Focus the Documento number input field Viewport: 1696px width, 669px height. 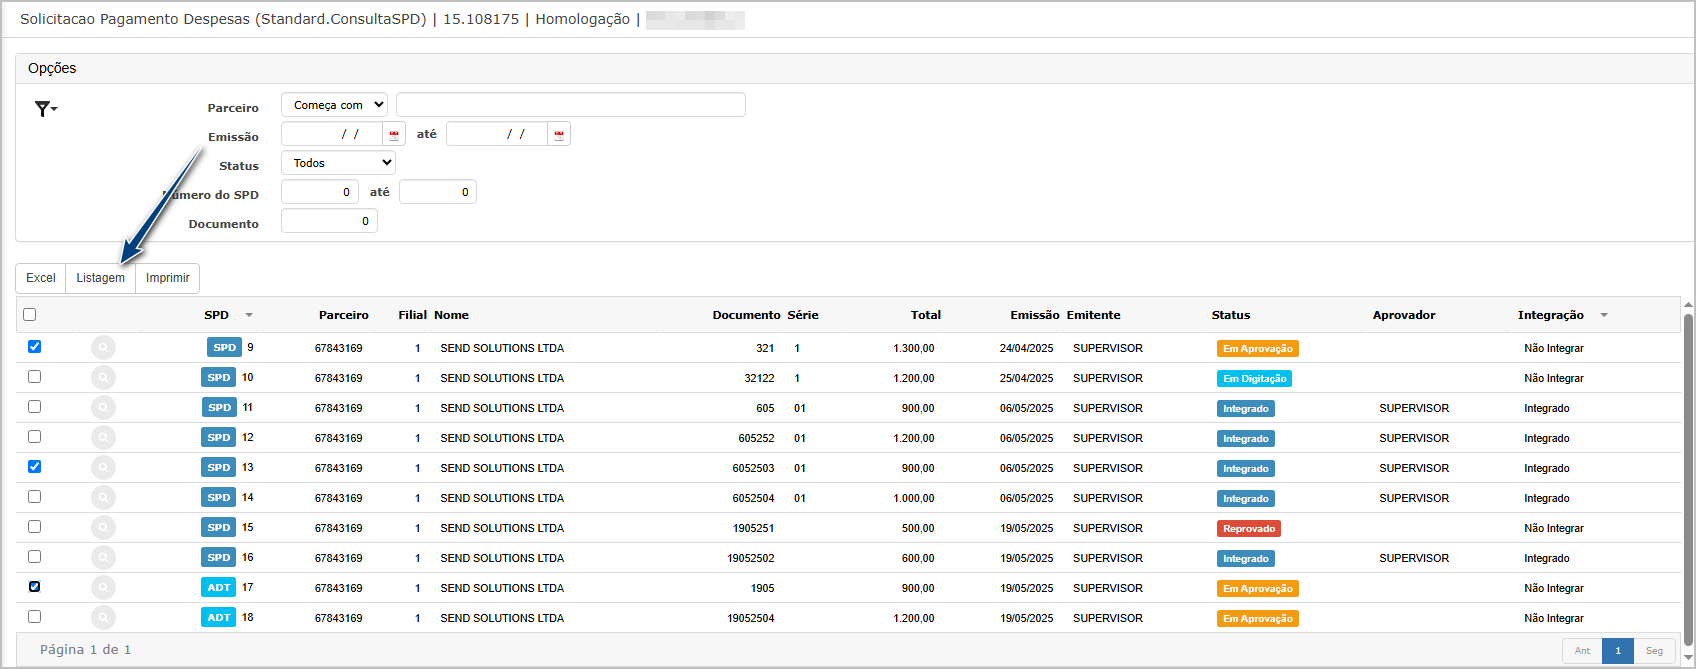click(329, 221)
